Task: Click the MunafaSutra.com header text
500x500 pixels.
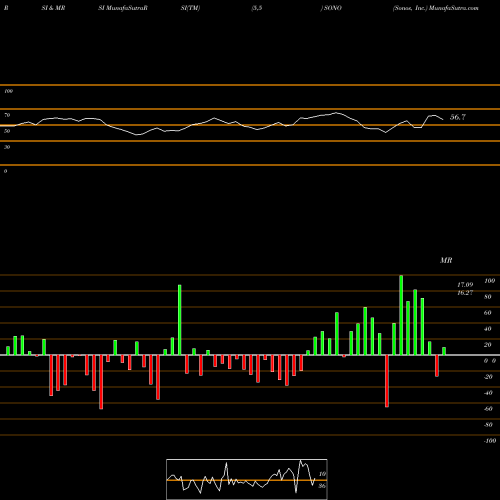Action: coord(454,8)
